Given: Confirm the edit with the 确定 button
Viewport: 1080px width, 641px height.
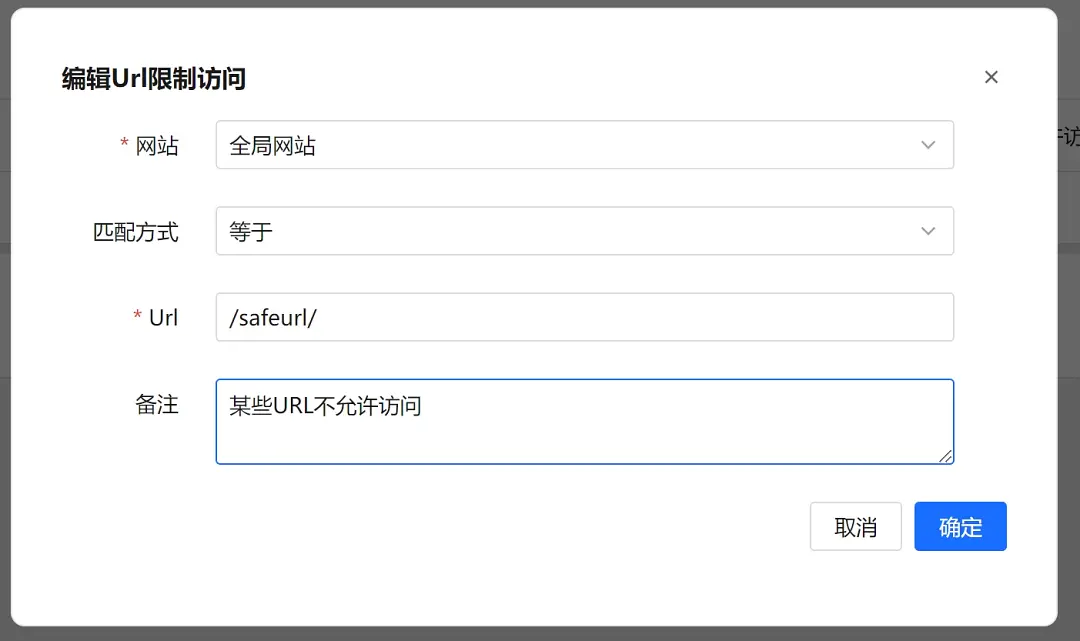Looking at the screenshot, I should (960, 526).
